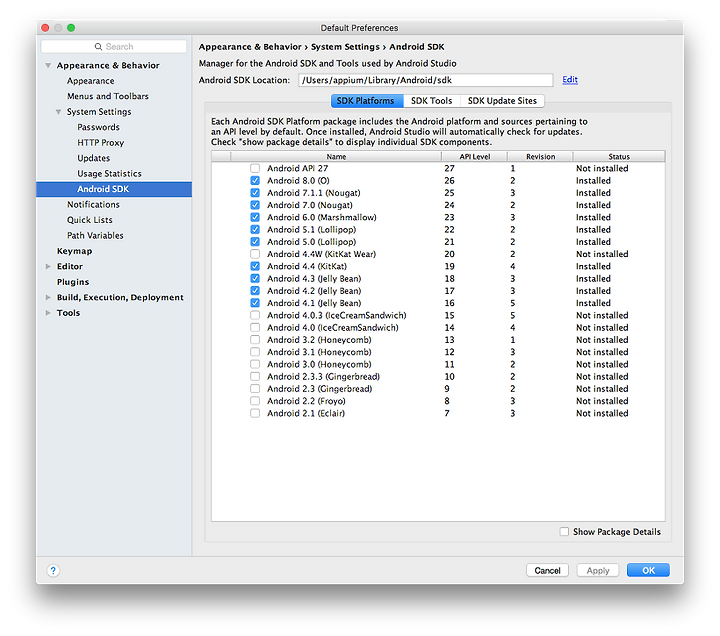Collapse Appearance & Behavior tree section

pyautogui.click(x=48, y=65)
